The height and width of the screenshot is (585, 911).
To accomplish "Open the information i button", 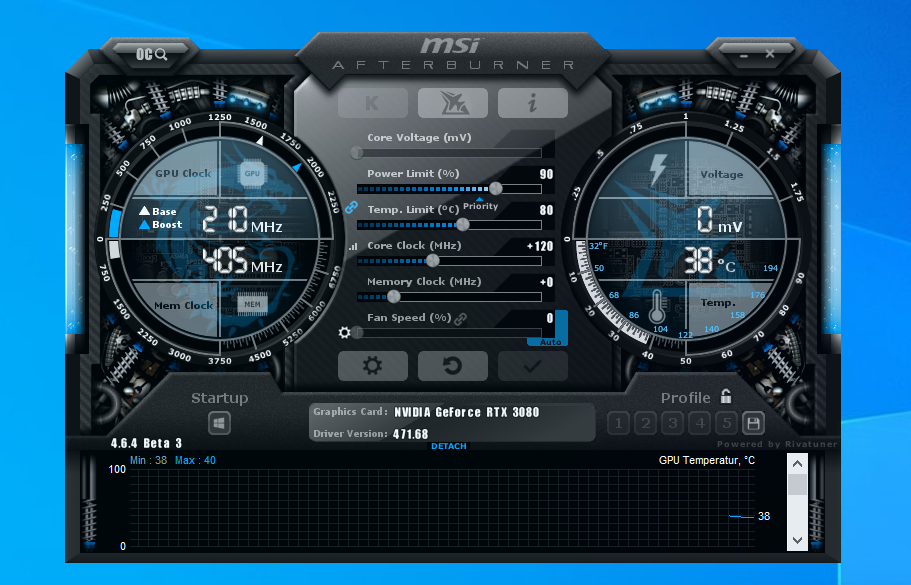I will tap(533, 103).
